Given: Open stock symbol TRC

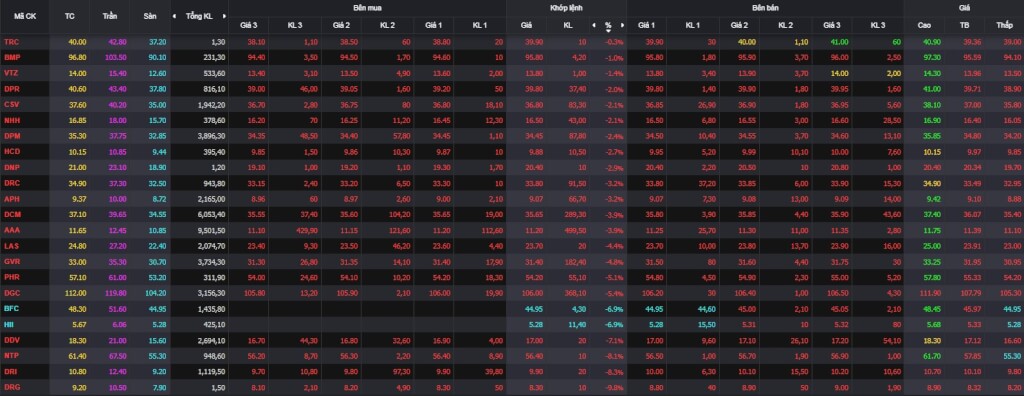Looking at the screenshot, I should pos(12,41).
